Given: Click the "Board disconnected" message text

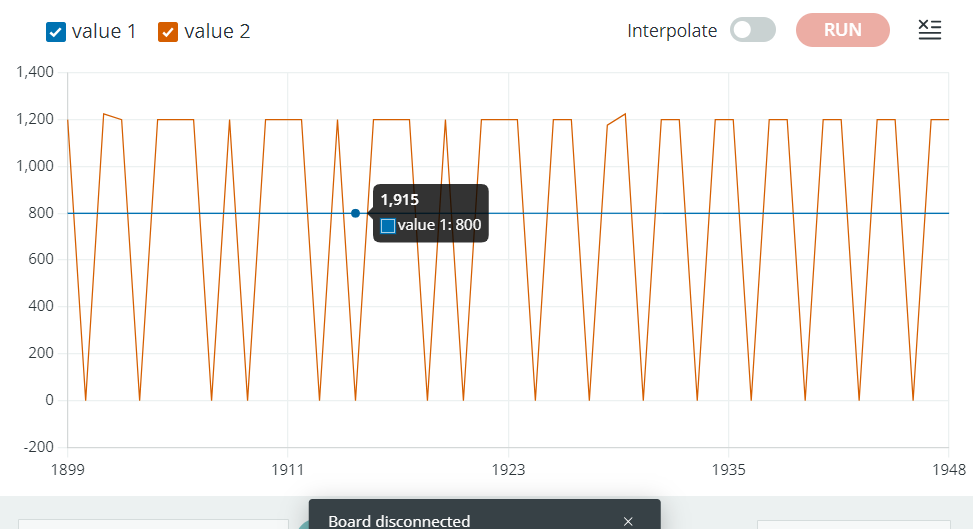Looking at the screenshot, I should [x=399, y=521].
